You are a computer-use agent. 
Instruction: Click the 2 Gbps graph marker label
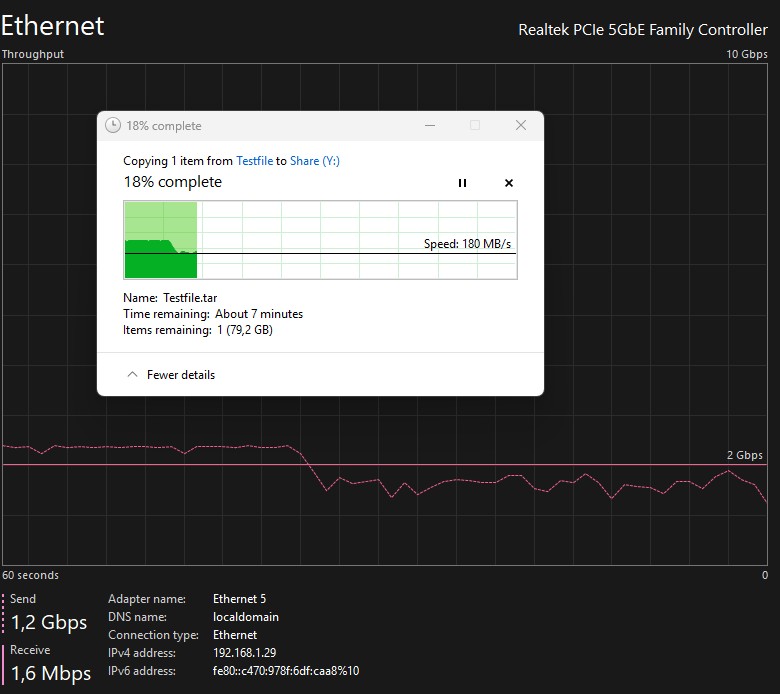[745, 455]
